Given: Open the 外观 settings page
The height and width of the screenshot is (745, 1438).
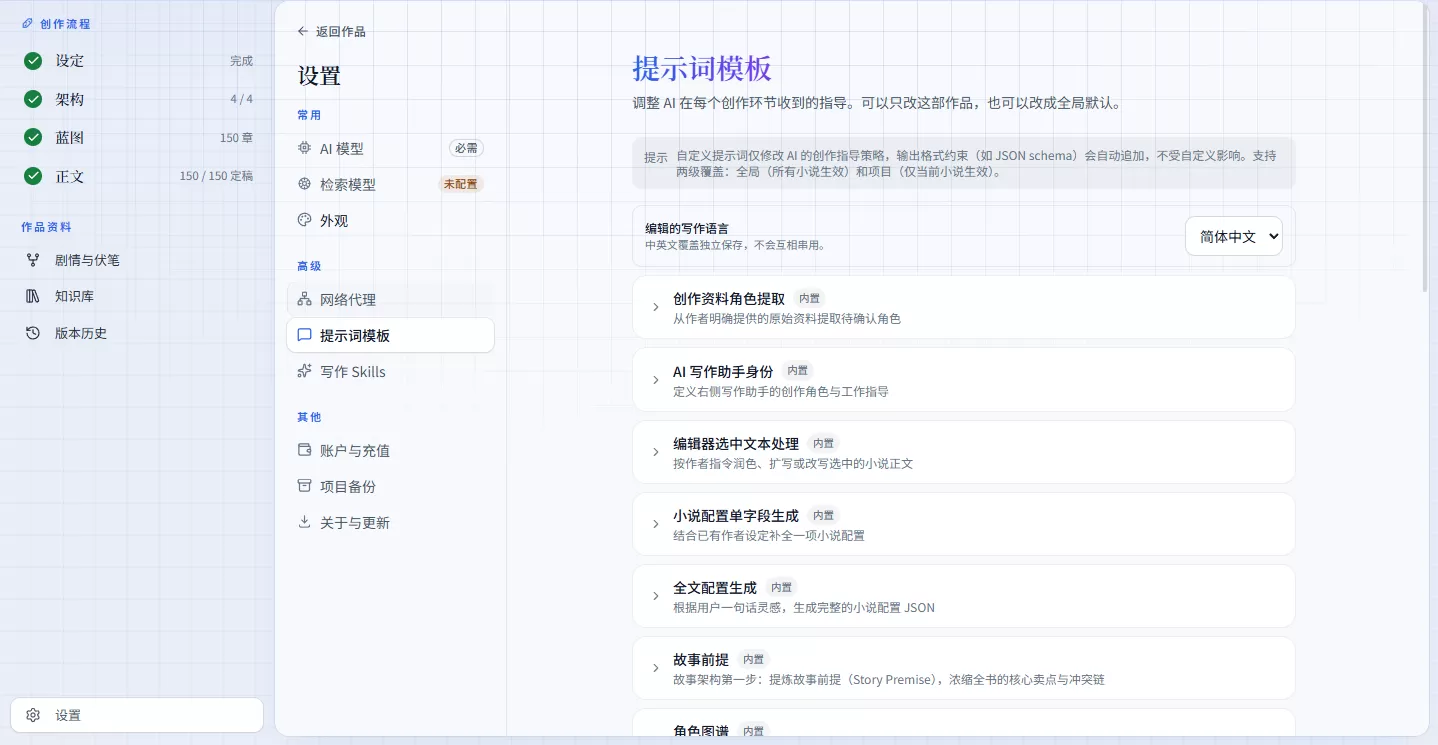Looking at the screenshot, I should [390, 220].
